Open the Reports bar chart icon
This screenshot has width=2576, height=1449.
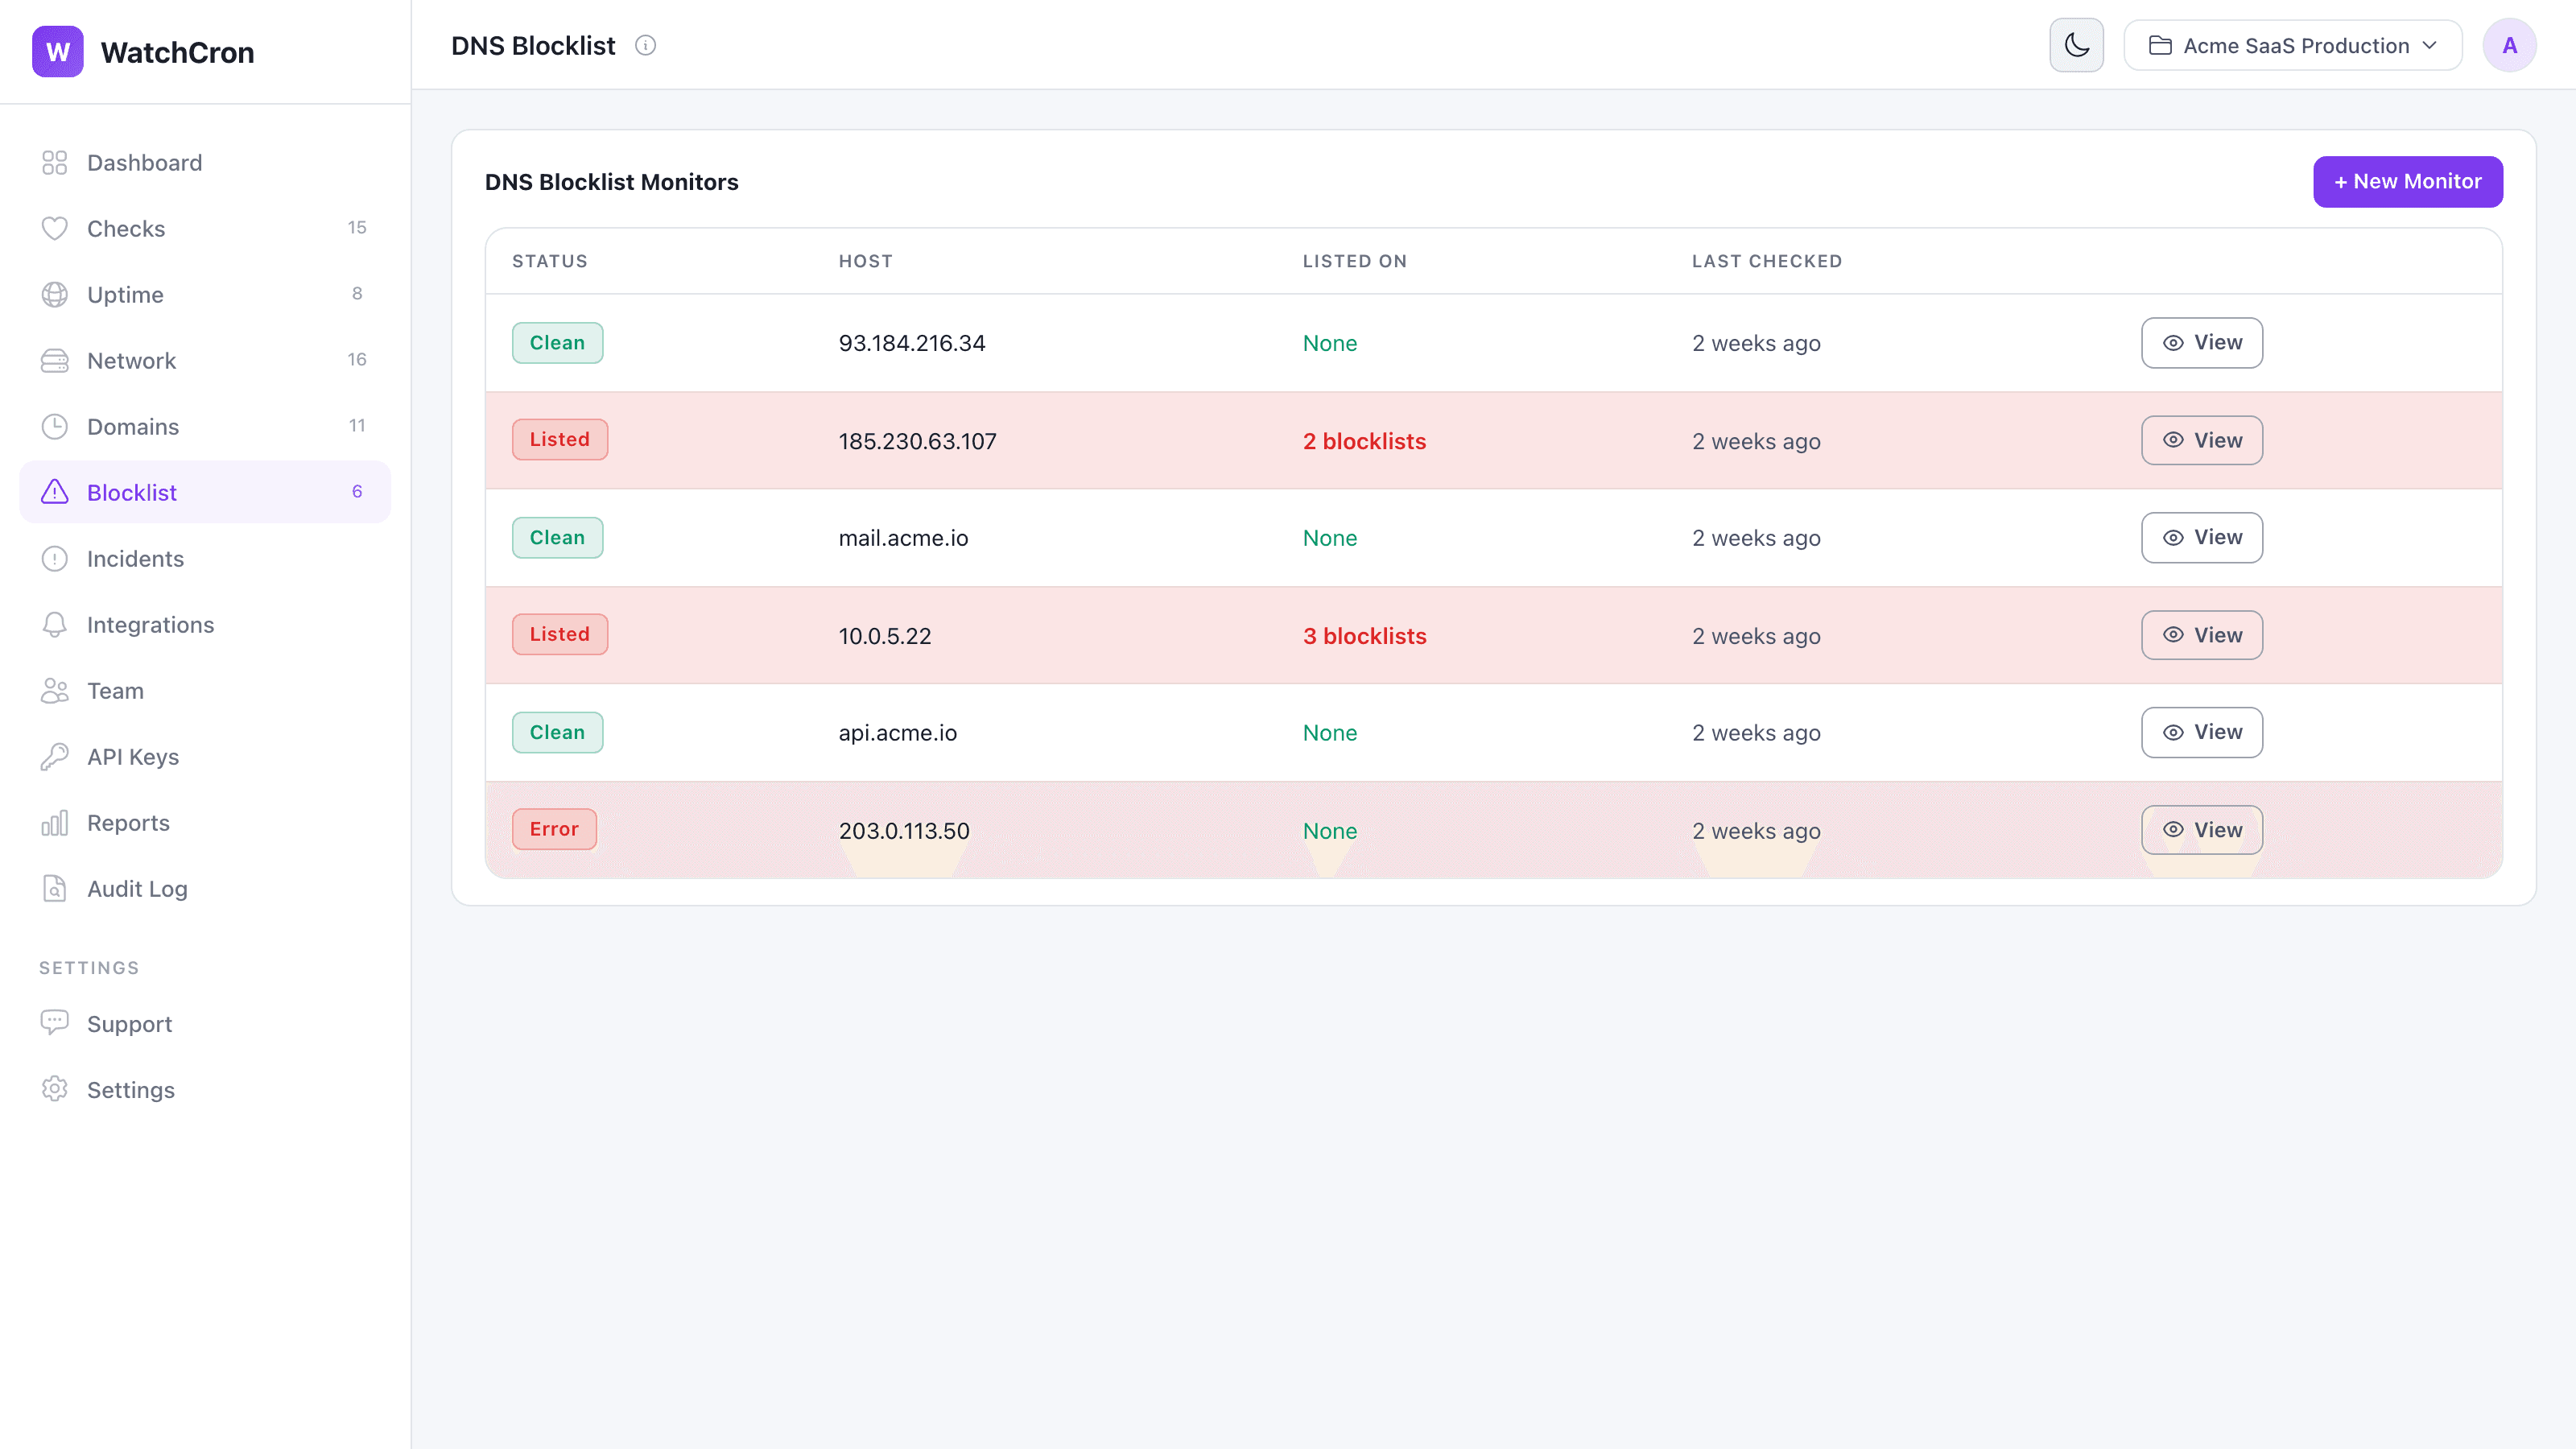click(54, 823)
